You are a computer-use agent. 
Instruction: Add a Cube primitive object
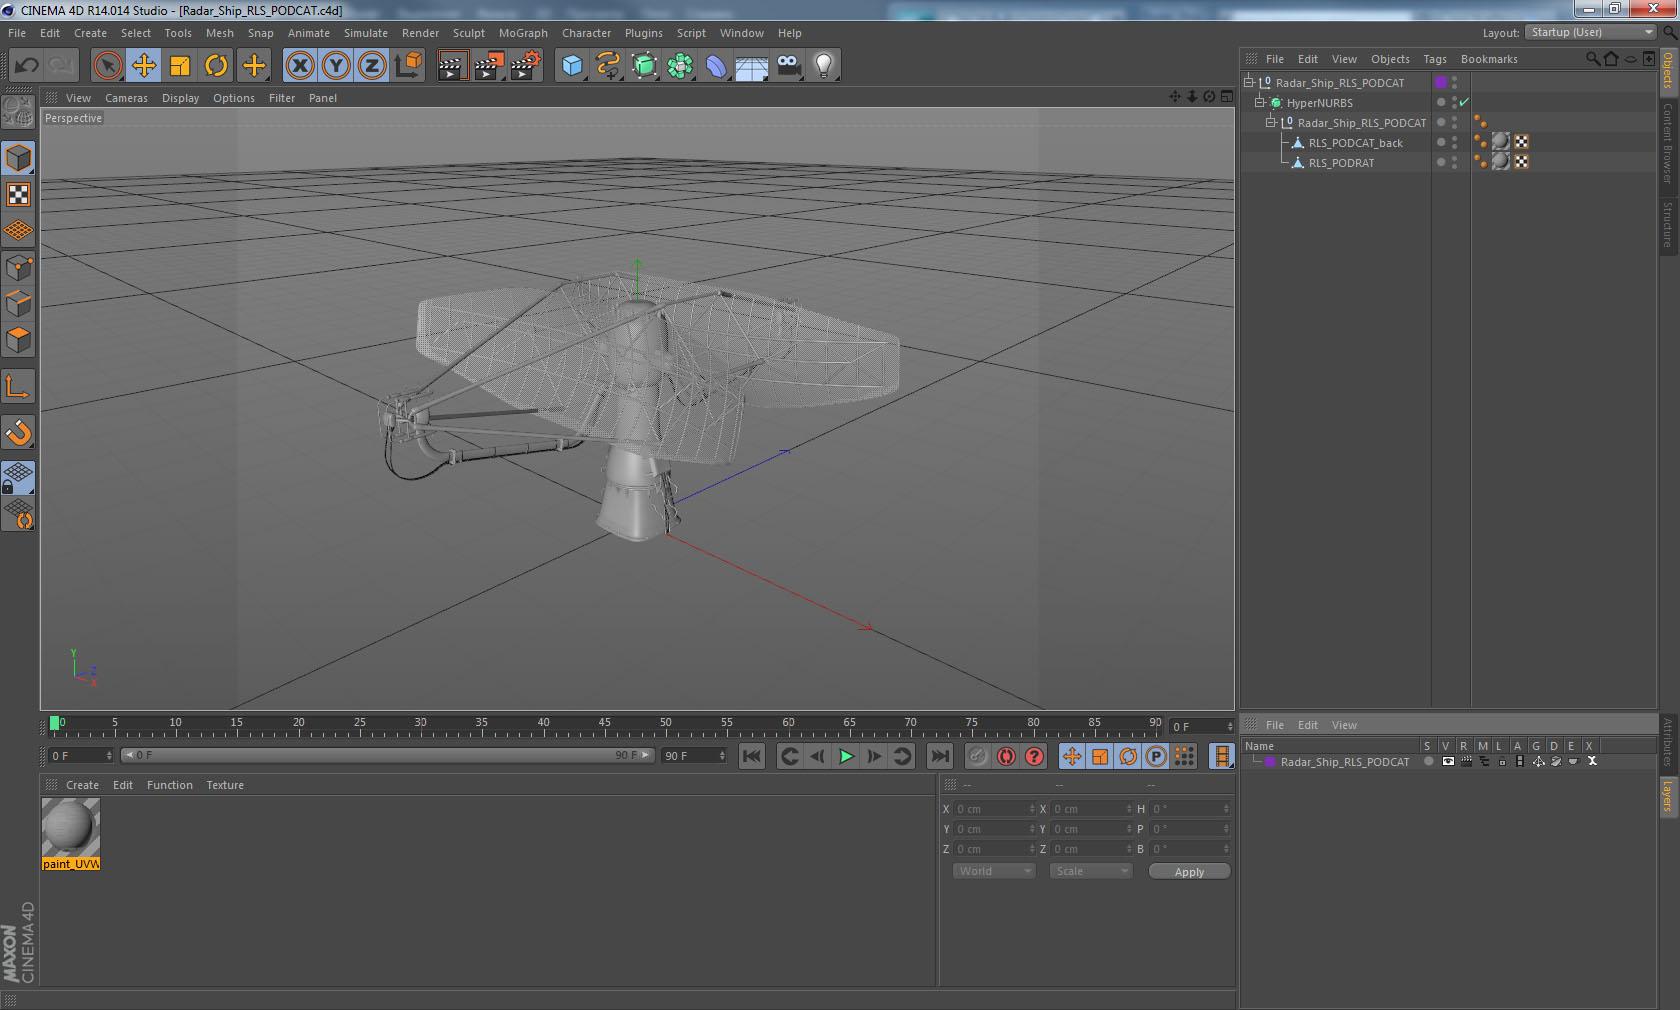[572, 66]
